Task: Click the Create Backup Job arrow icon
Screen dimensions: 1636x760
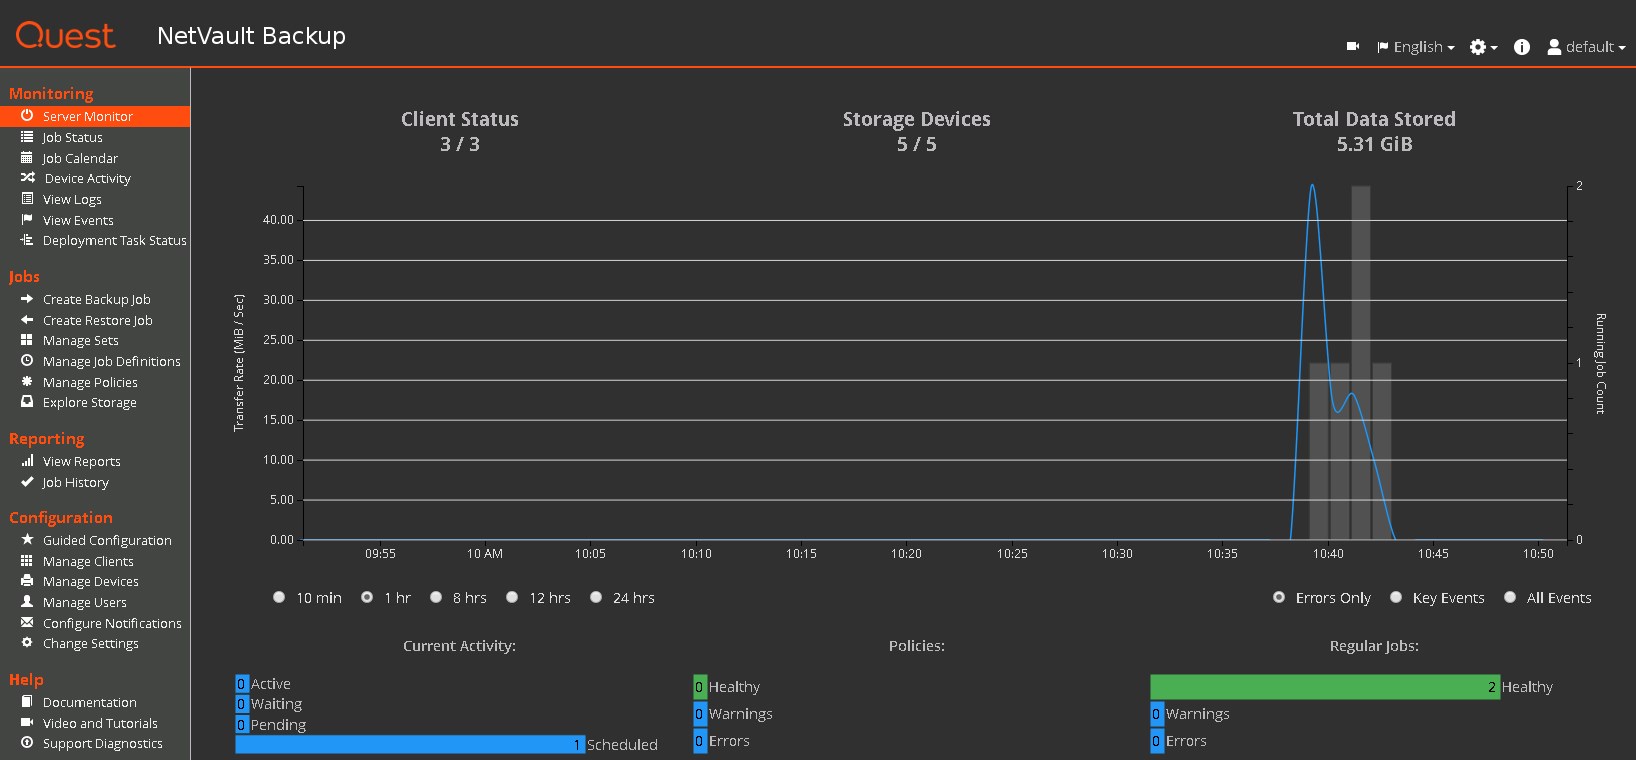Action: point(27,299)
